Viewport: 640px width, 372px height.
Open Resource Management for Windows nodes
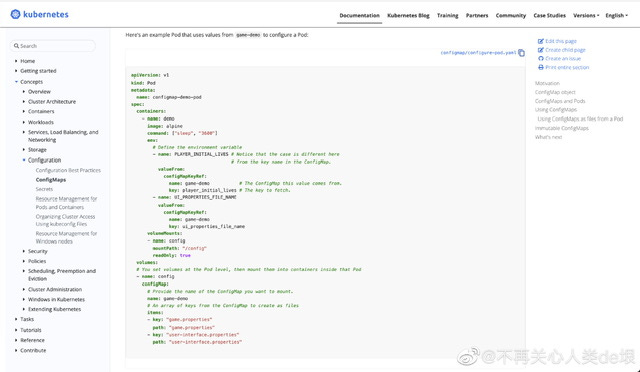pos(66,237)
